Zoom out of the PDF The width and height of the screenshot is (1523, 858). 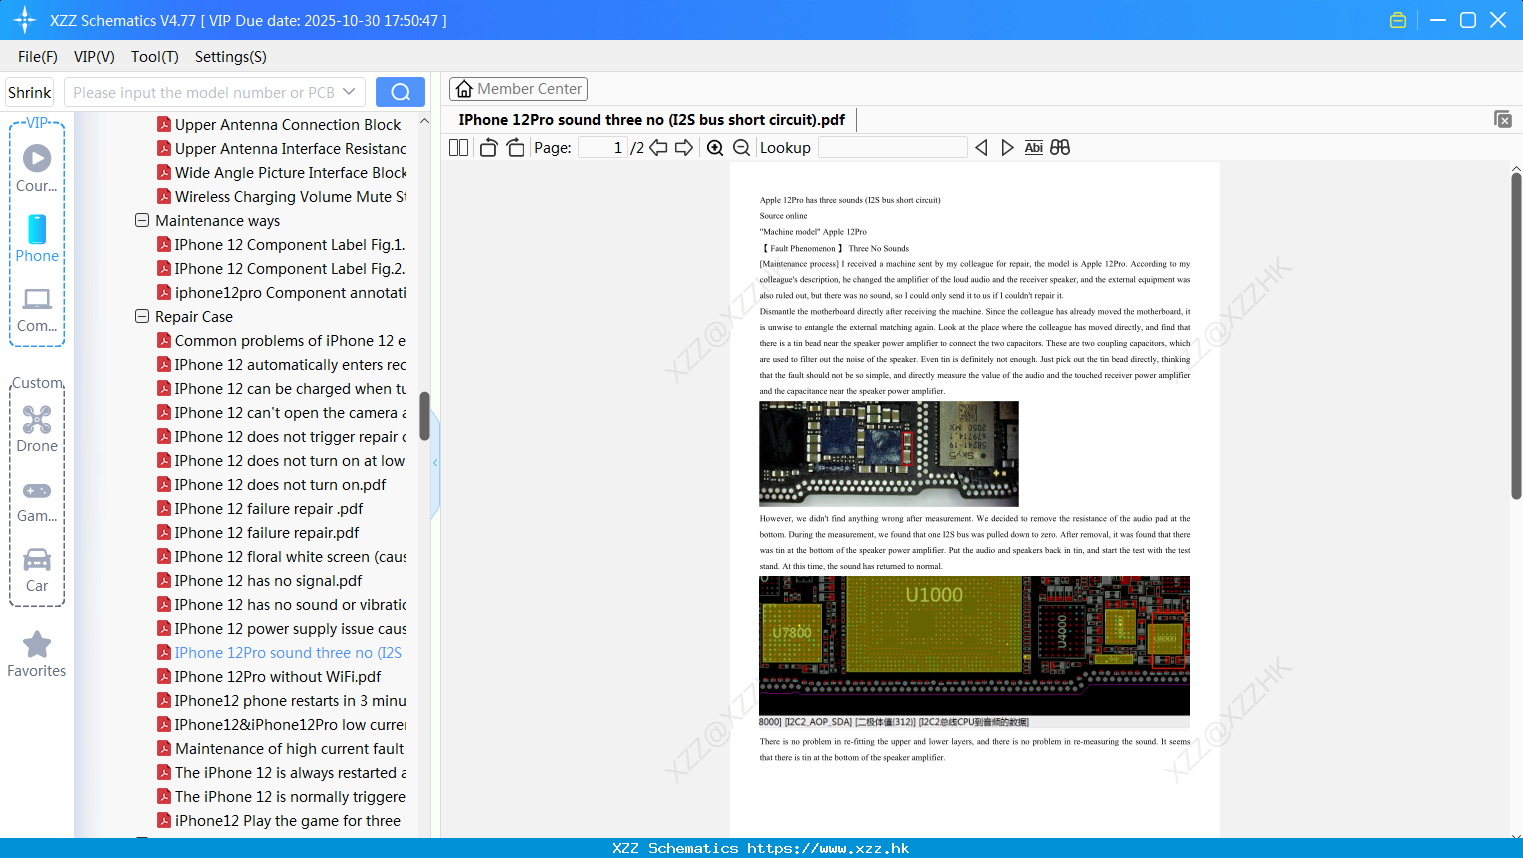tap(741, 147)
